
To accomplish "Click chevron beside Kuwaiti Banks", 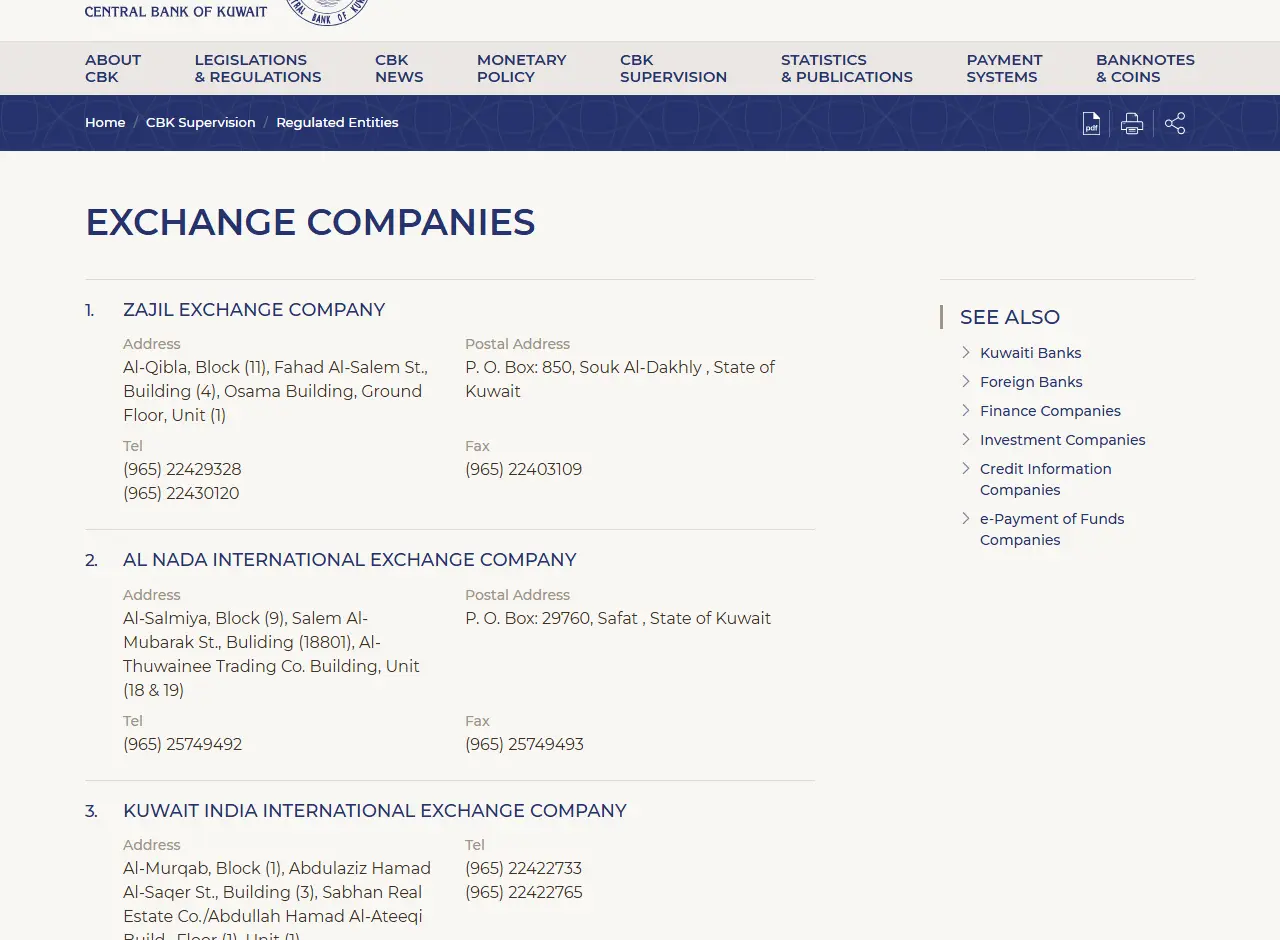I will click(966, 352).
